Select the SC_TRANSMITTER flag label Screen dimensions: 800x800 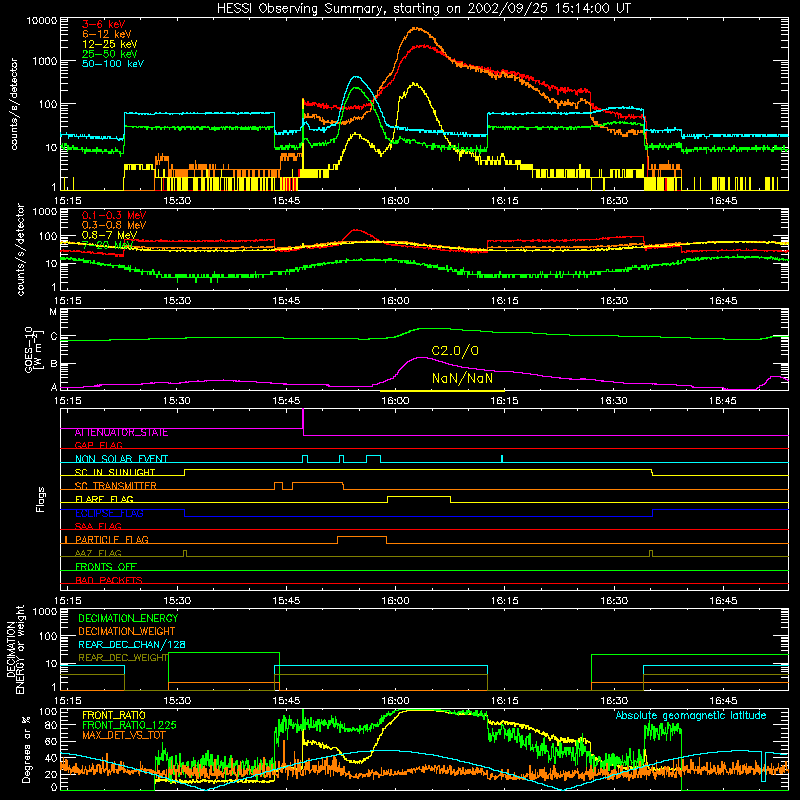point(115,486)
